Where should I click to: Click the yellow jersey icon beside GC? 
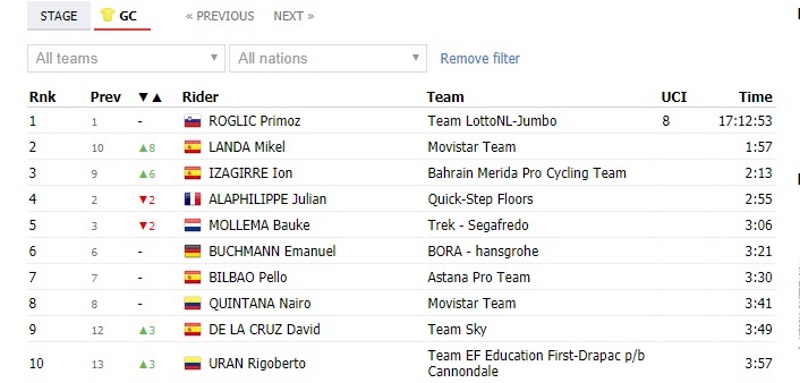click(107, 15)
